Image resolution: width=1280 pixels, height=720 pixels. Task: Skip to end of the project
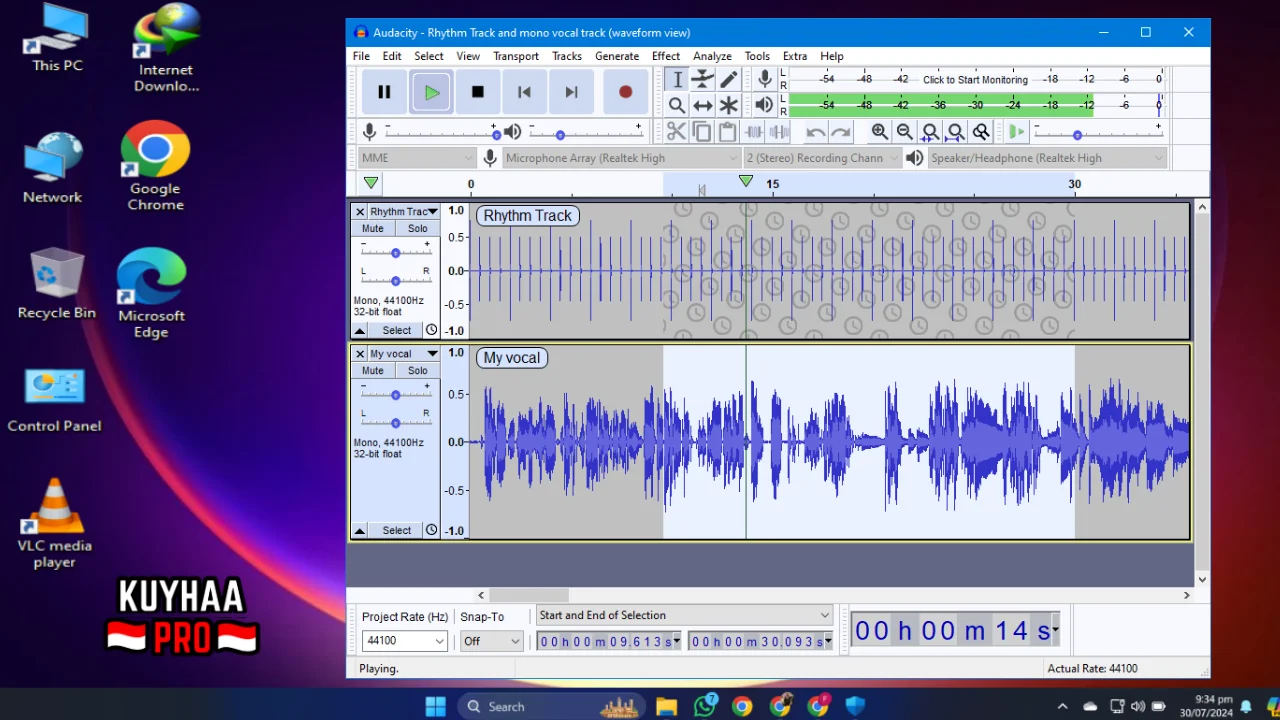click(x=571, y=92)
